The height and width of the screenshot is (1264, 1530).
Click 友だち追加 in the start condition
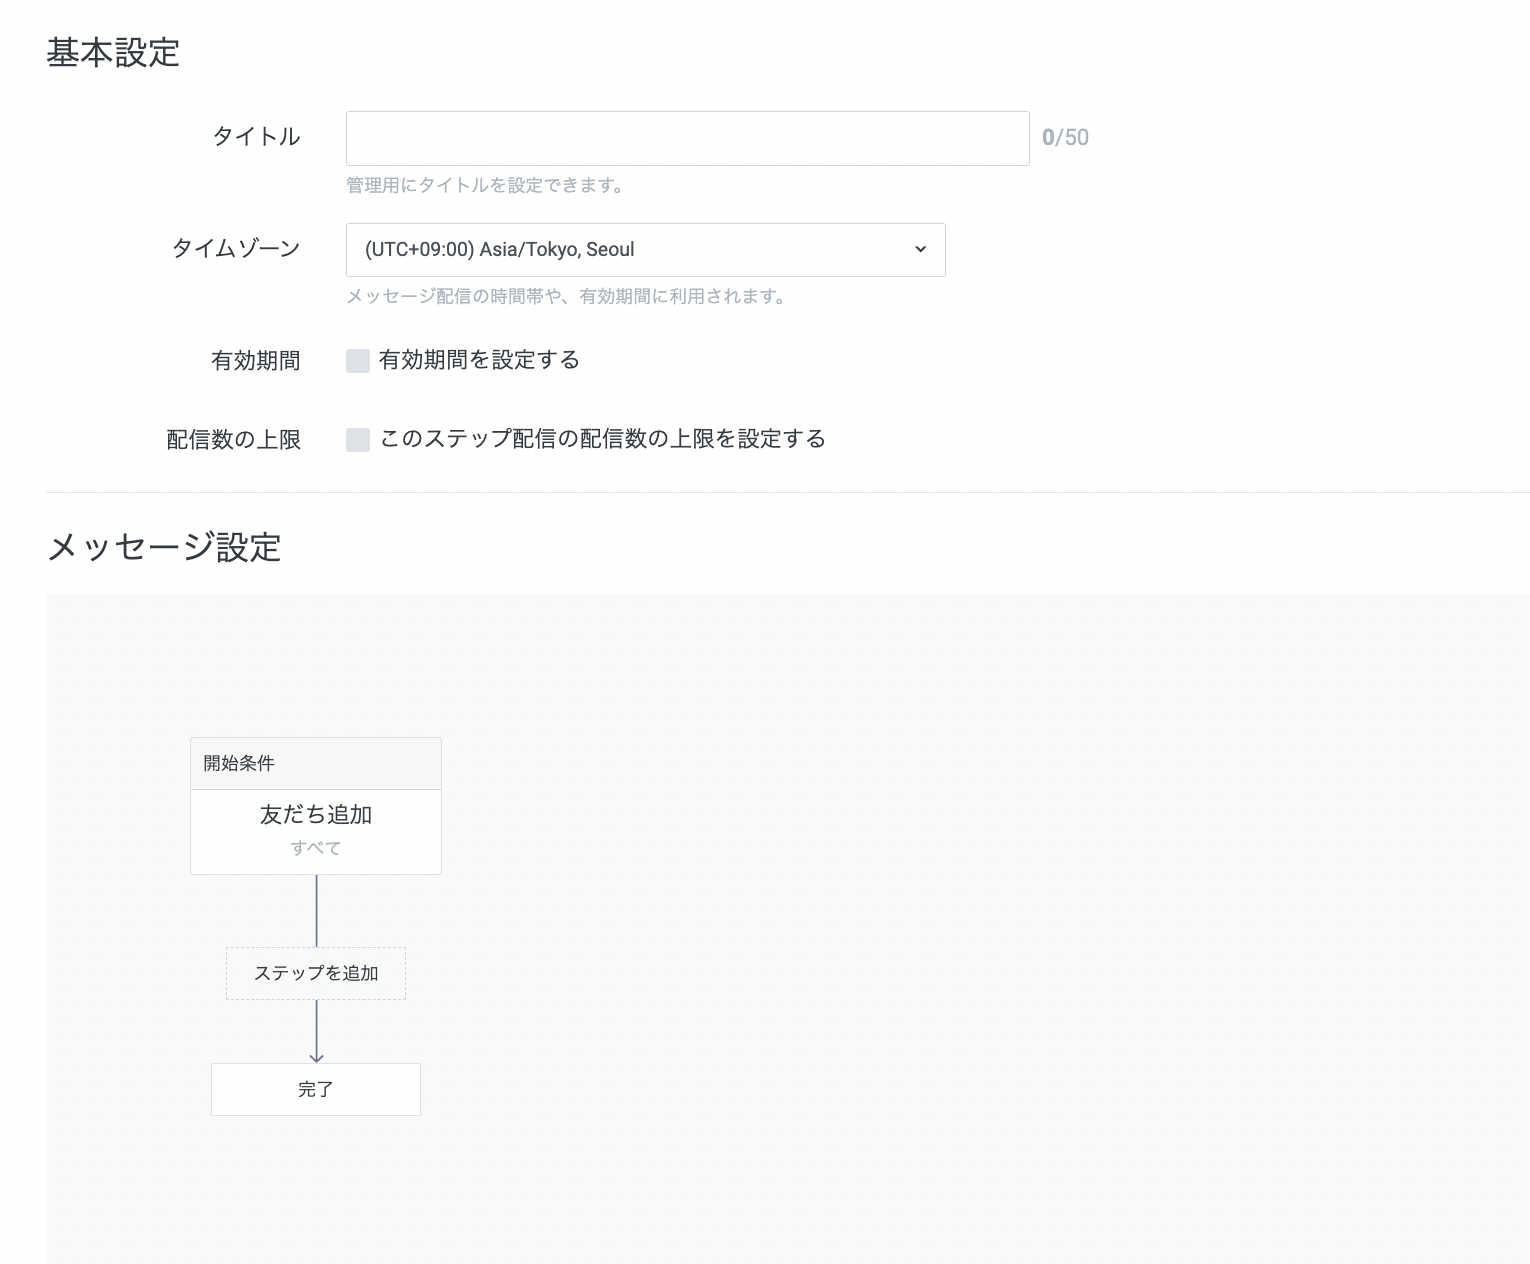(315, 814)
